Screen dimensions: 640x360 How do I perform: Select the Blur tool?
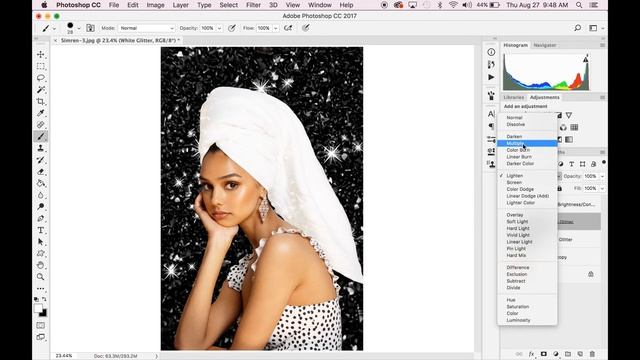pos(40,195)
